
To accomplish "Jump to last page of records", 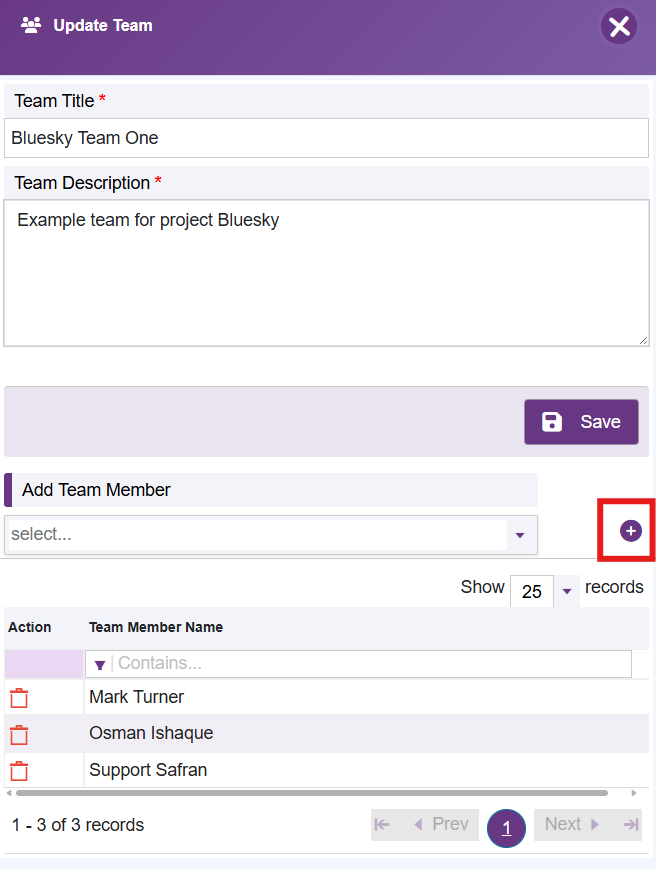I will pyautogui.click(x=631, y=825).
